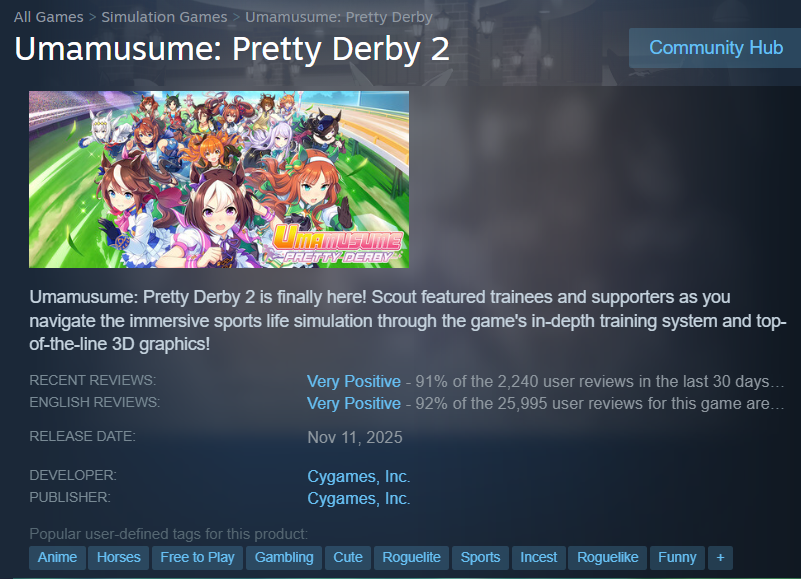Open the Community Hub
The height and width of the screenshot is (579, 801).
pyautogui.click(x=715, y=48)
